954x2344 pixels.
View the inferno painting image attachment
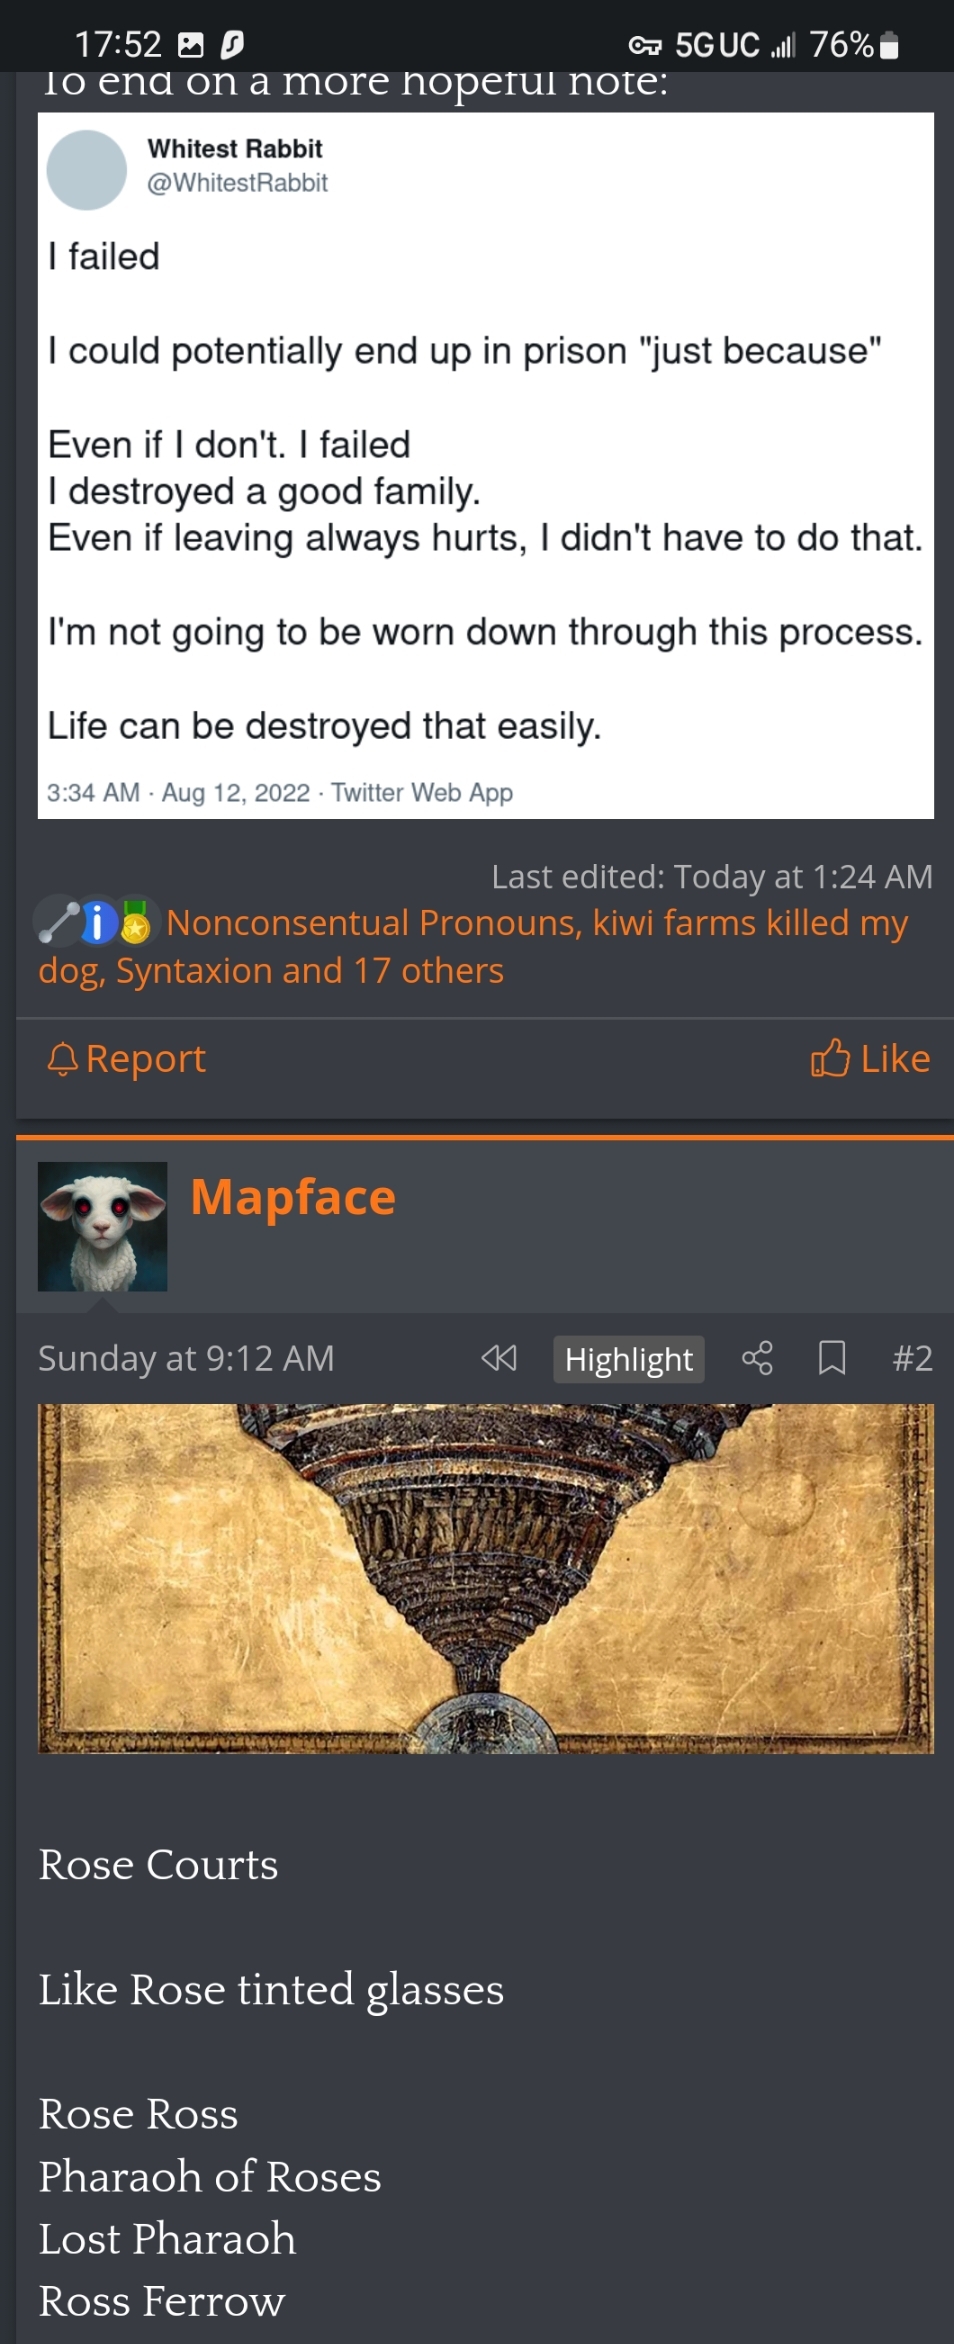coord(486,1578)
